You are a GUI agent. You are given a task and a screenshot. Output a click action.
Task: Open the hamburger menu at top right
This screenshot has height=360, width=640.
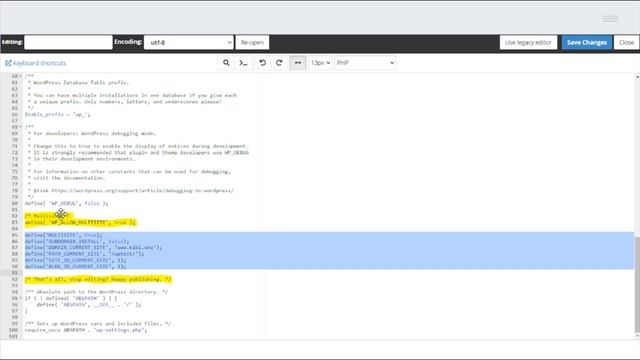(x=610, y=18)
